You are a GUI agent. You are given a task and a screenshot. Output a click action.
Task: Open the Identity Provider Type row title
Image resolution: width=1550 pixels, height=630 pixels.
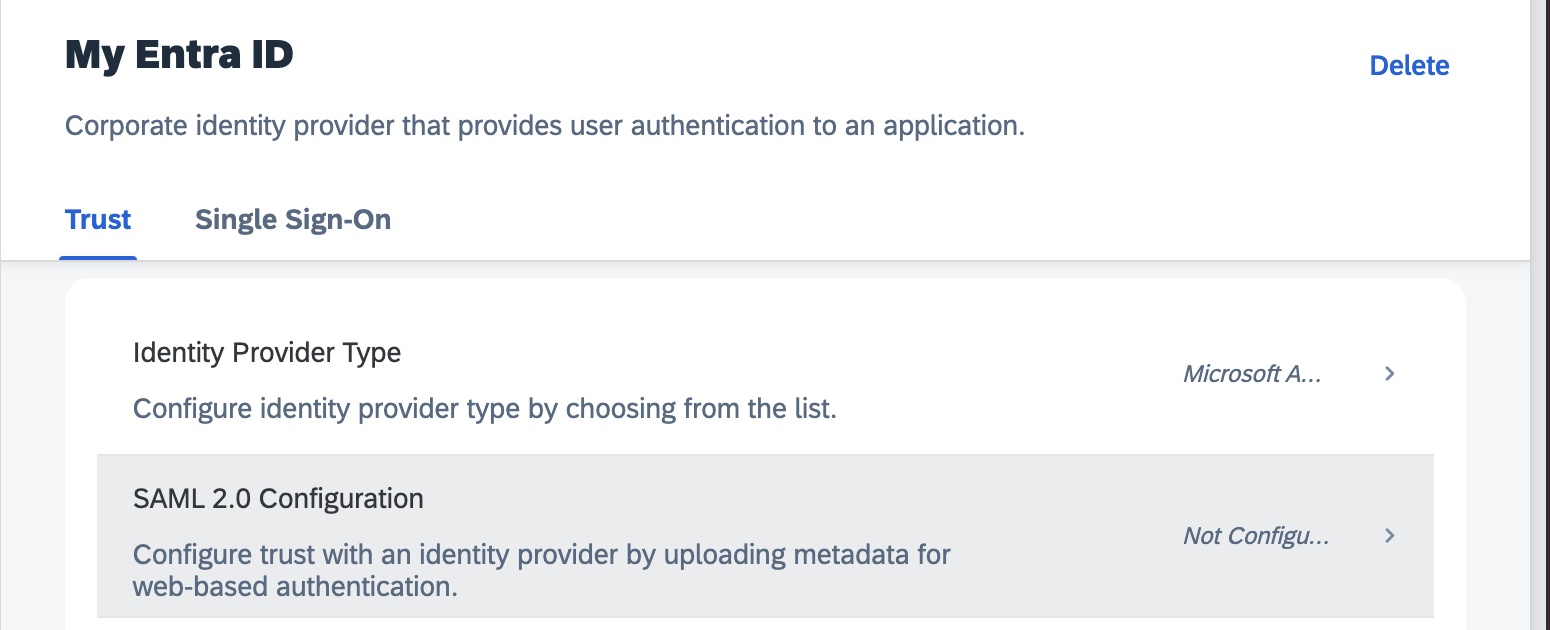point(267,353)
